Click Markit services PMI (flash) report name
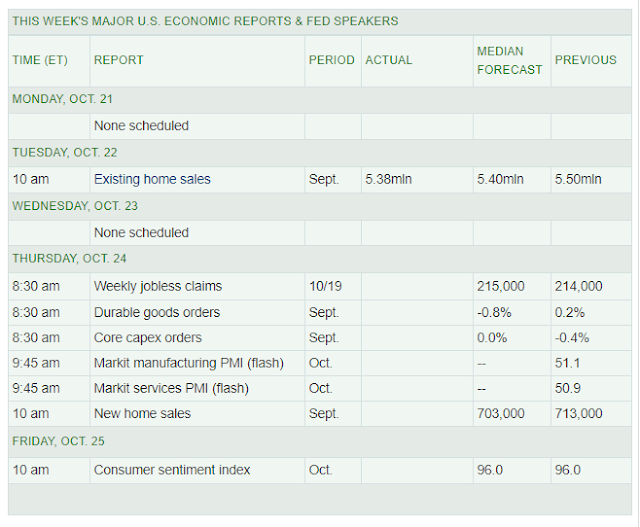The width and height of the screenshot is (640, 527). (x=171, y=388)
